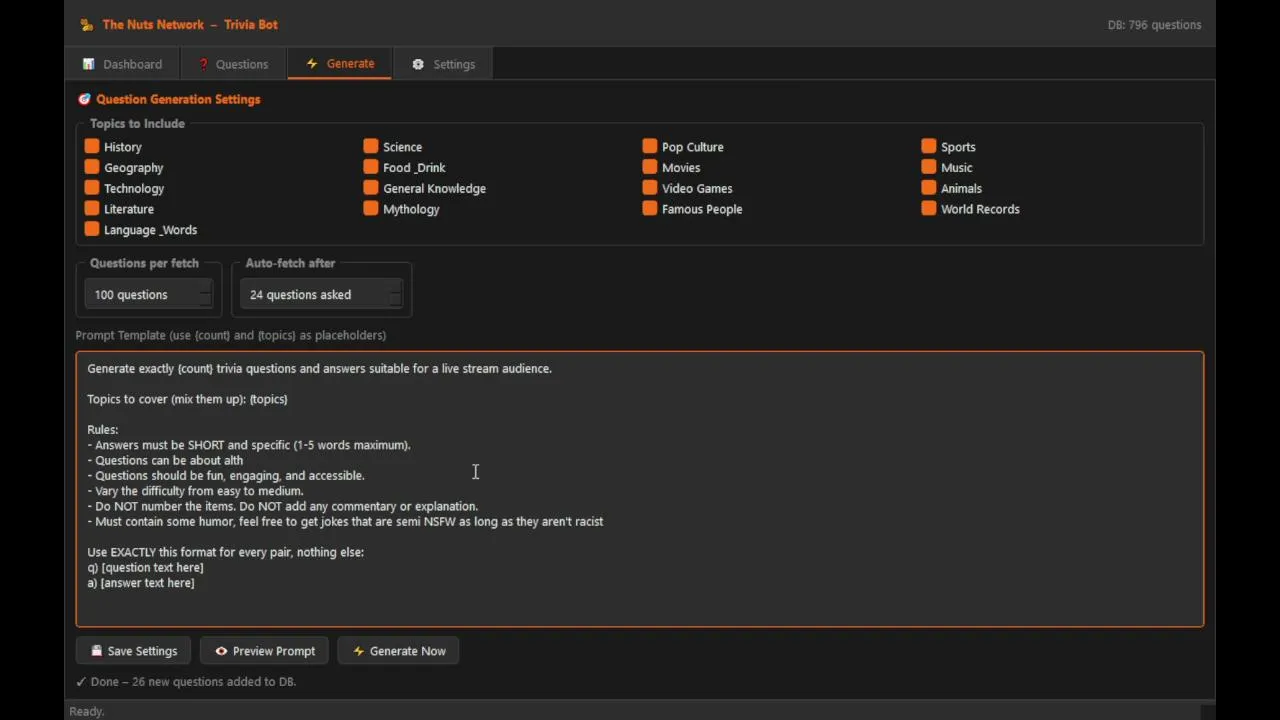Image resolution: width=1280 pixels, height=720 pixels.
Task: Go to the Settings tab
Action: (x=443, y=64)
